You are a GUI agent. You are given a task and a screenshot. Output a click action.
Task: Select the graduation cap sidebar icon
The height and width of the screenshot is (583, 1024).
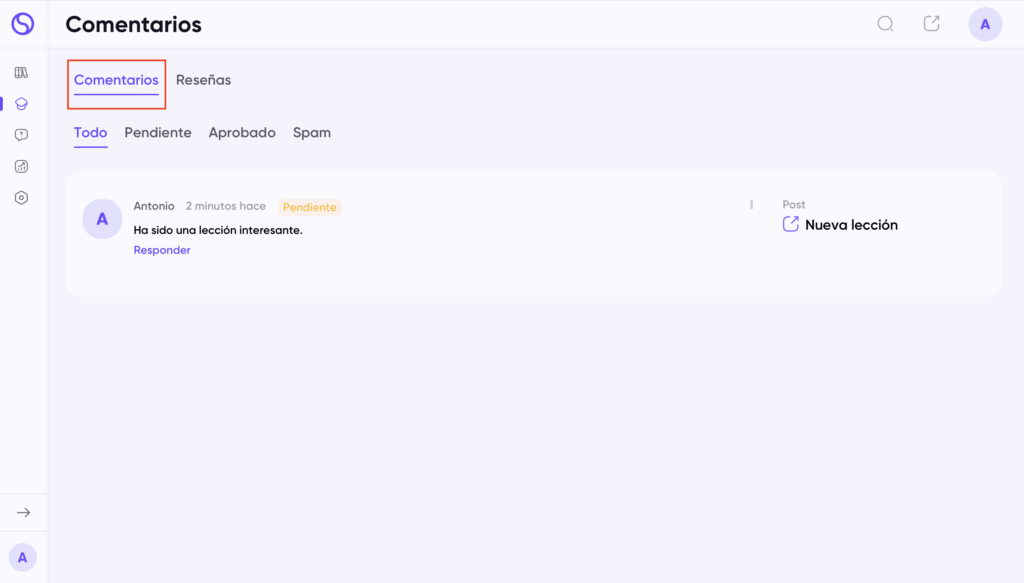coord(22,104)
